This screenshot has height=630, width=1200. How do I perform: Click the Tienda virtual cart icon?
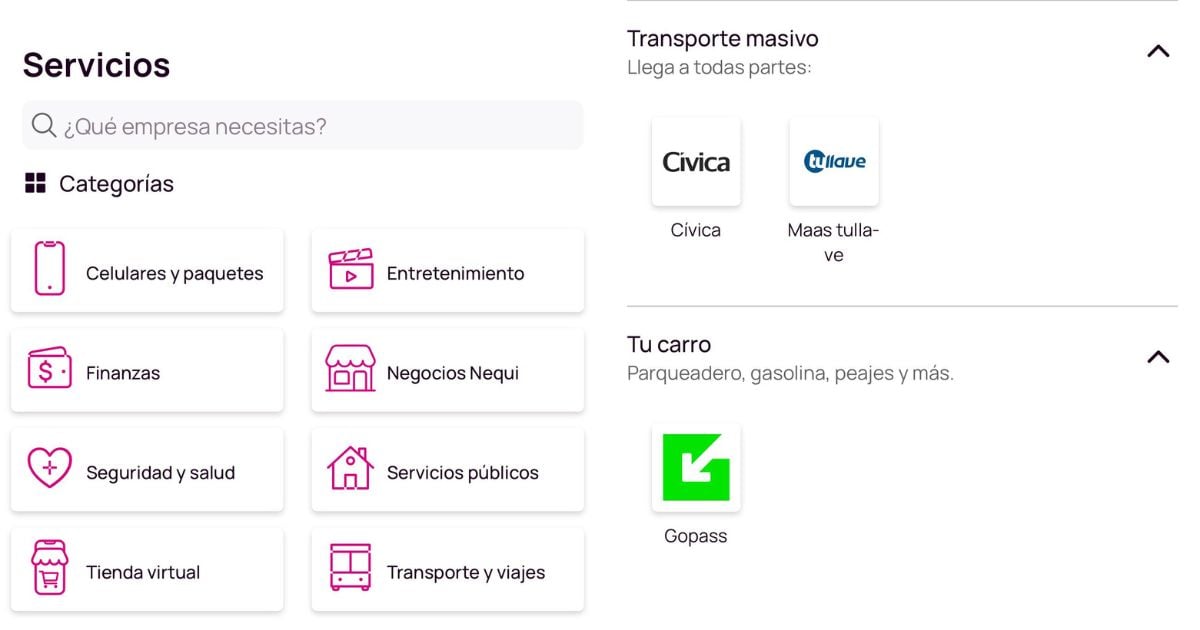click(x=49, y=568)
